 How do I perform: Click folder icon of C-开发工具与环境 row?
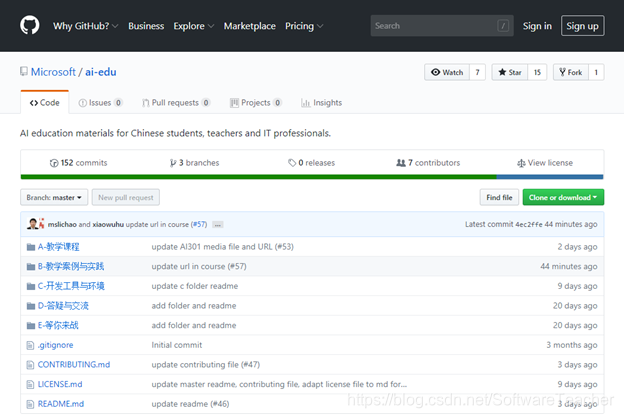click(31, 286)
